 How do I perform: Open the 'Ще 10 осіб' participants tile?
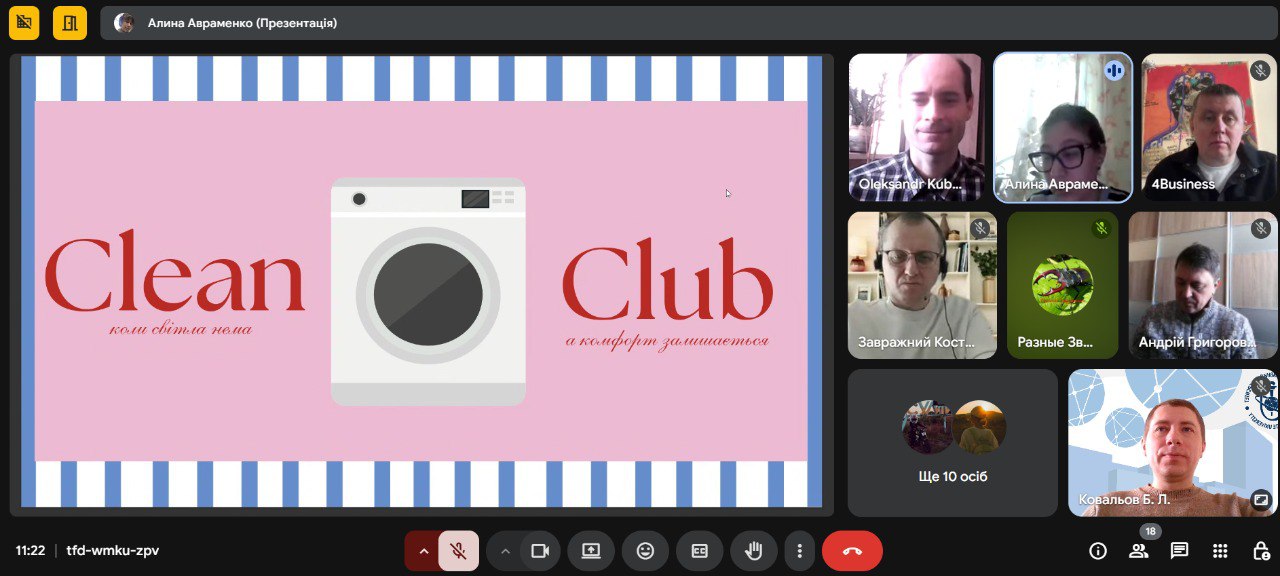point(952,442)
